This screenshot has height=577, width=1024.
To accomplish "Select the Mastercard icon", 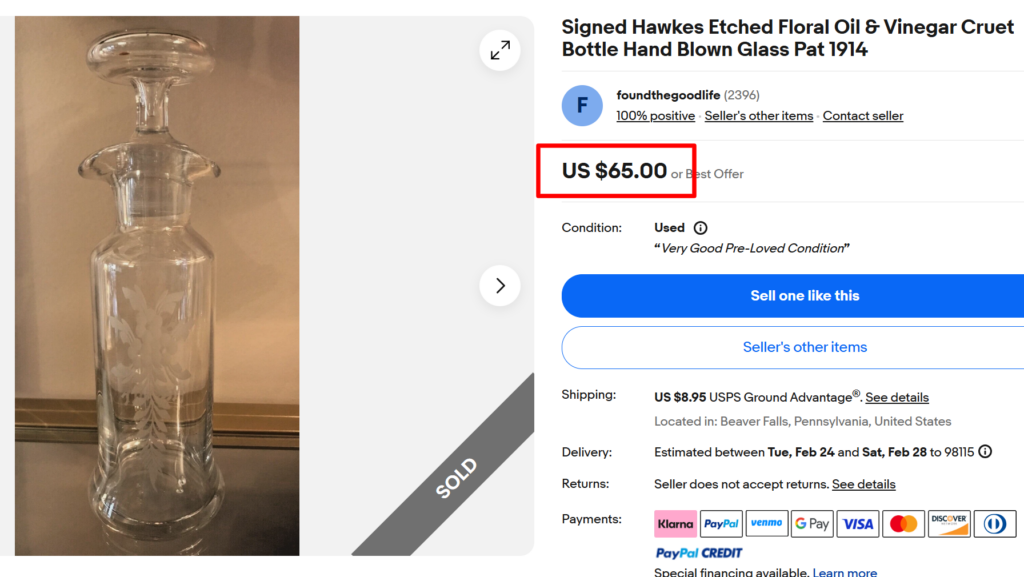I will 903,523.
